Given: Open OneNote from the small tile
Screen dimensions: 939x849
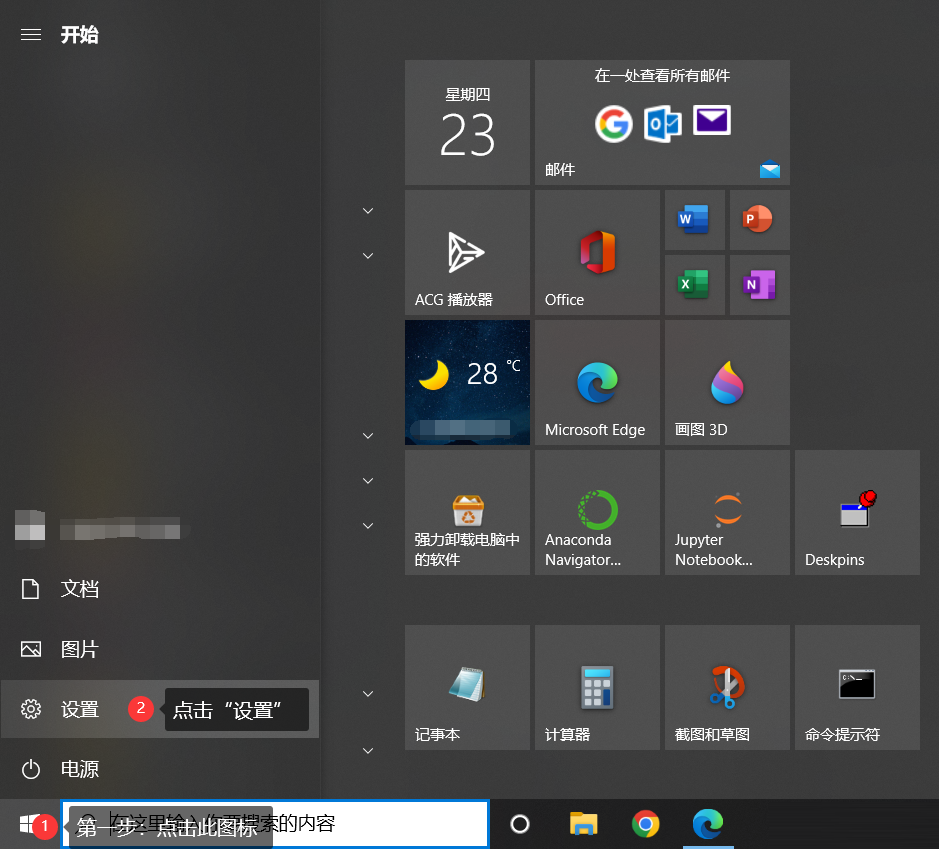Looking at the screenshot, I should click(759, 285).
